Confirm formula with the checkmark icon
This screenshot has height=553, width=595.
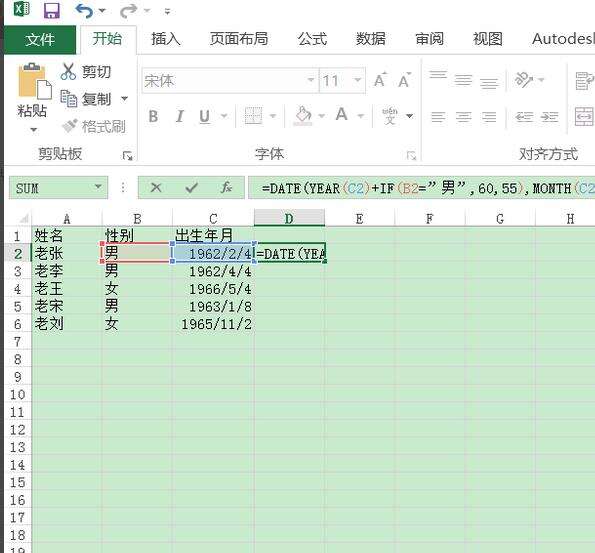pos(192,187)
